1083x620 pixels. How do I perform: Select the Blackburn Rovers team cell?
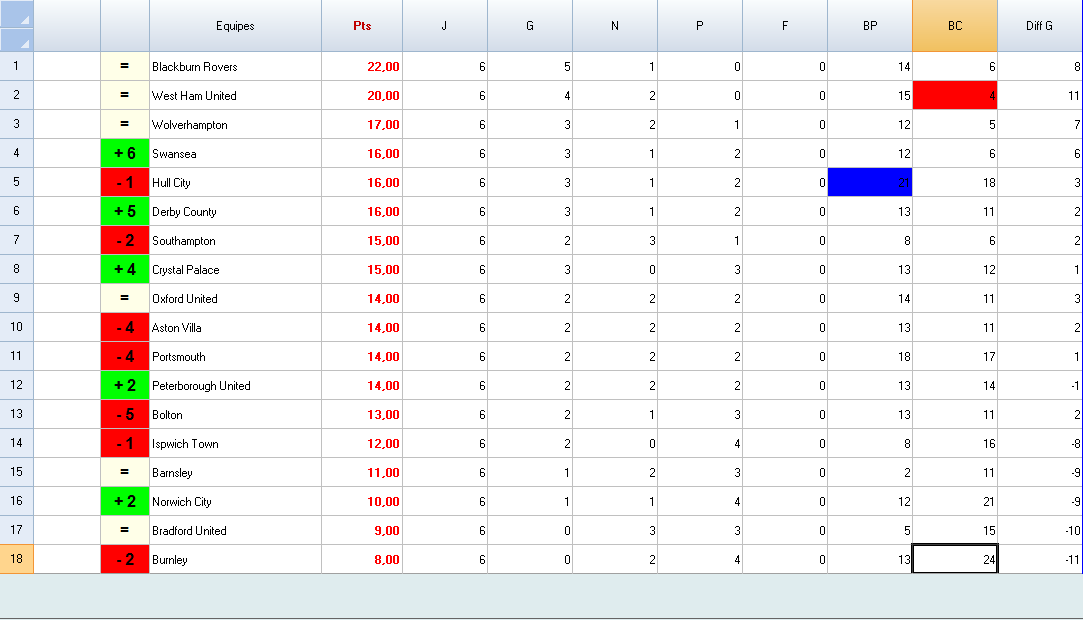click(x=235, y=67)
